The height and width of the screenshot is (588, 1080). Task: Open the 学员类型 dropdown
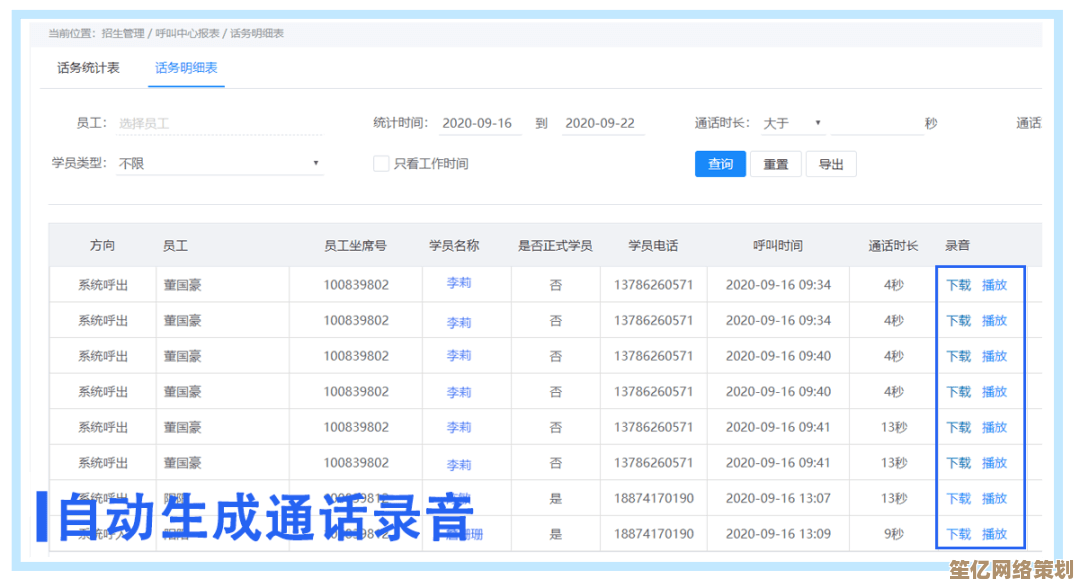[x=219, y=163]
